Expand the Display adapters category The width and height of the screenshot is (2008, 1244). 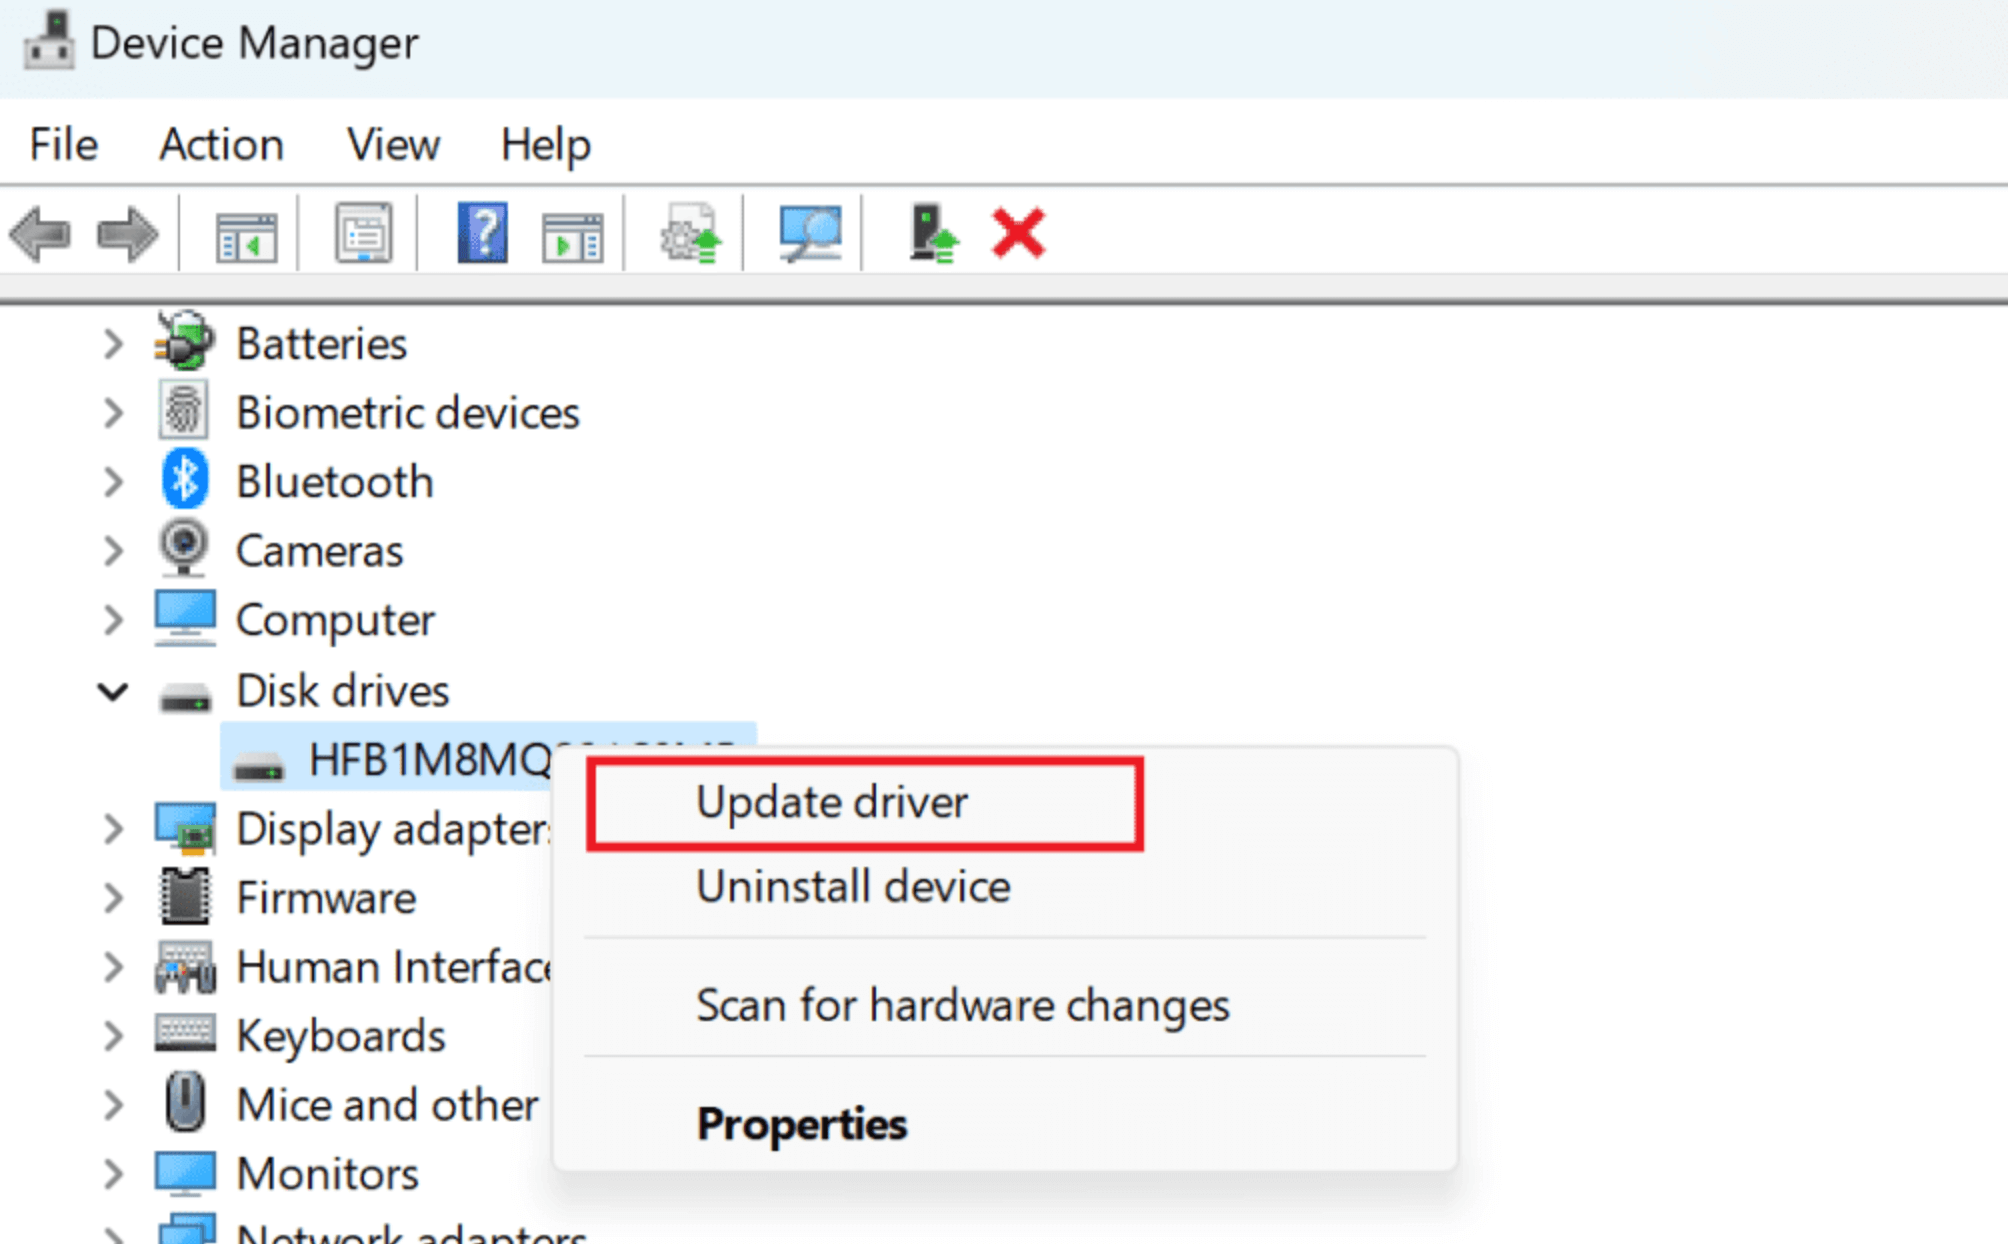112,828
